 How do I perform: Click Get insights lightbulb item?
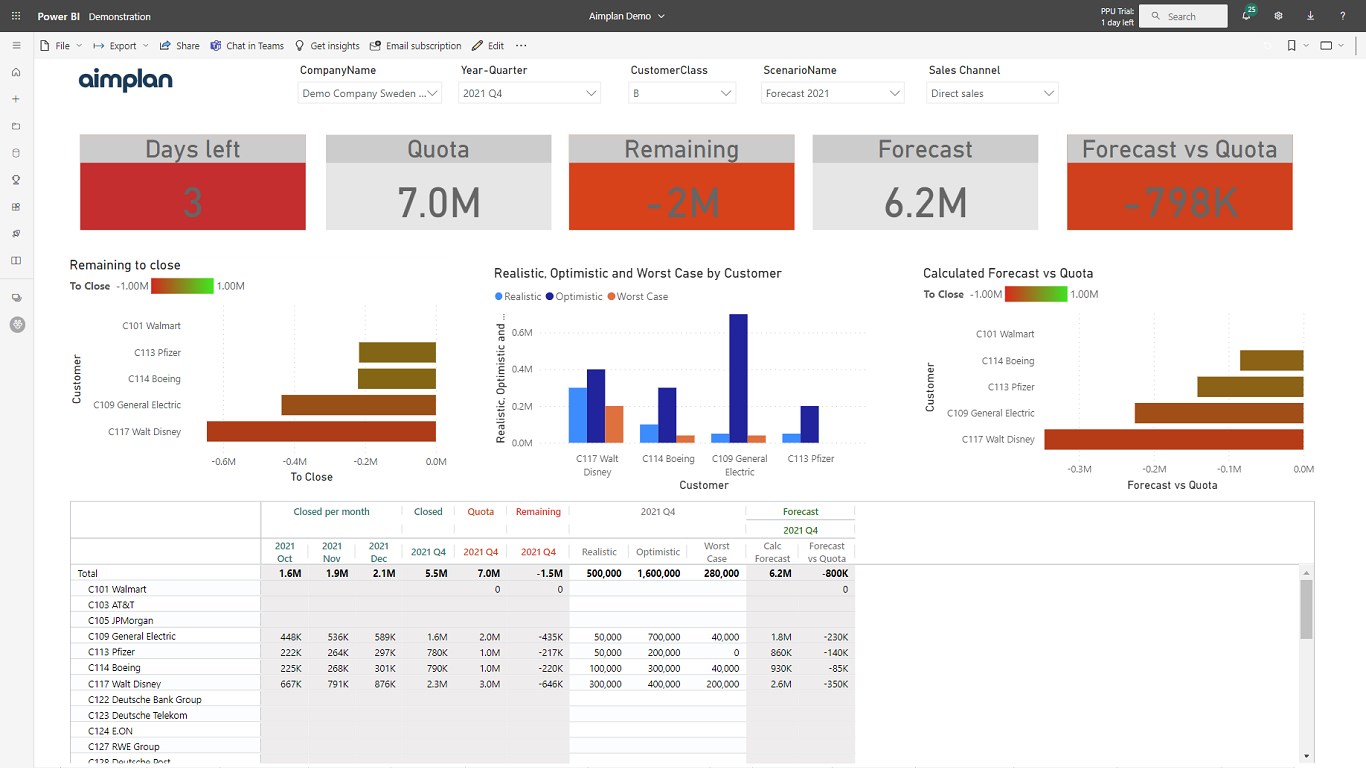point(327,46)
